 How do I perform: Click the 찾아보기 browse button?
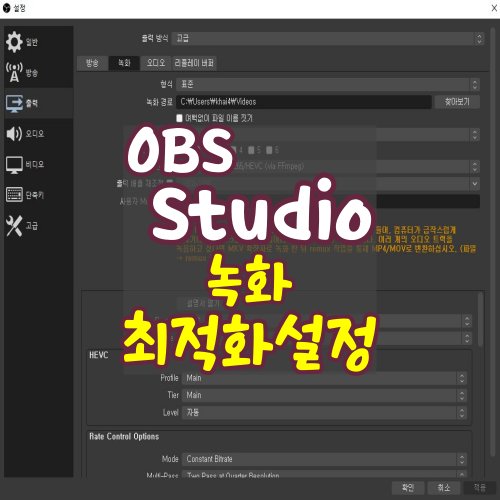[457, 102]
